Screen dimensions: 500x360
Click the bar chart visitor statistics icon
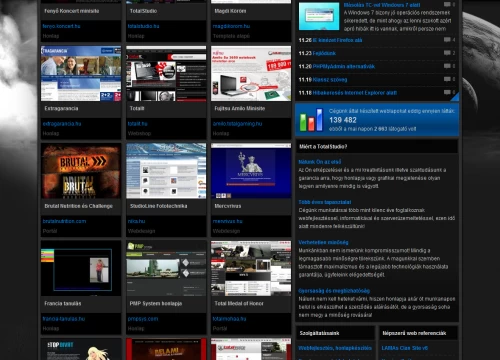311,119
